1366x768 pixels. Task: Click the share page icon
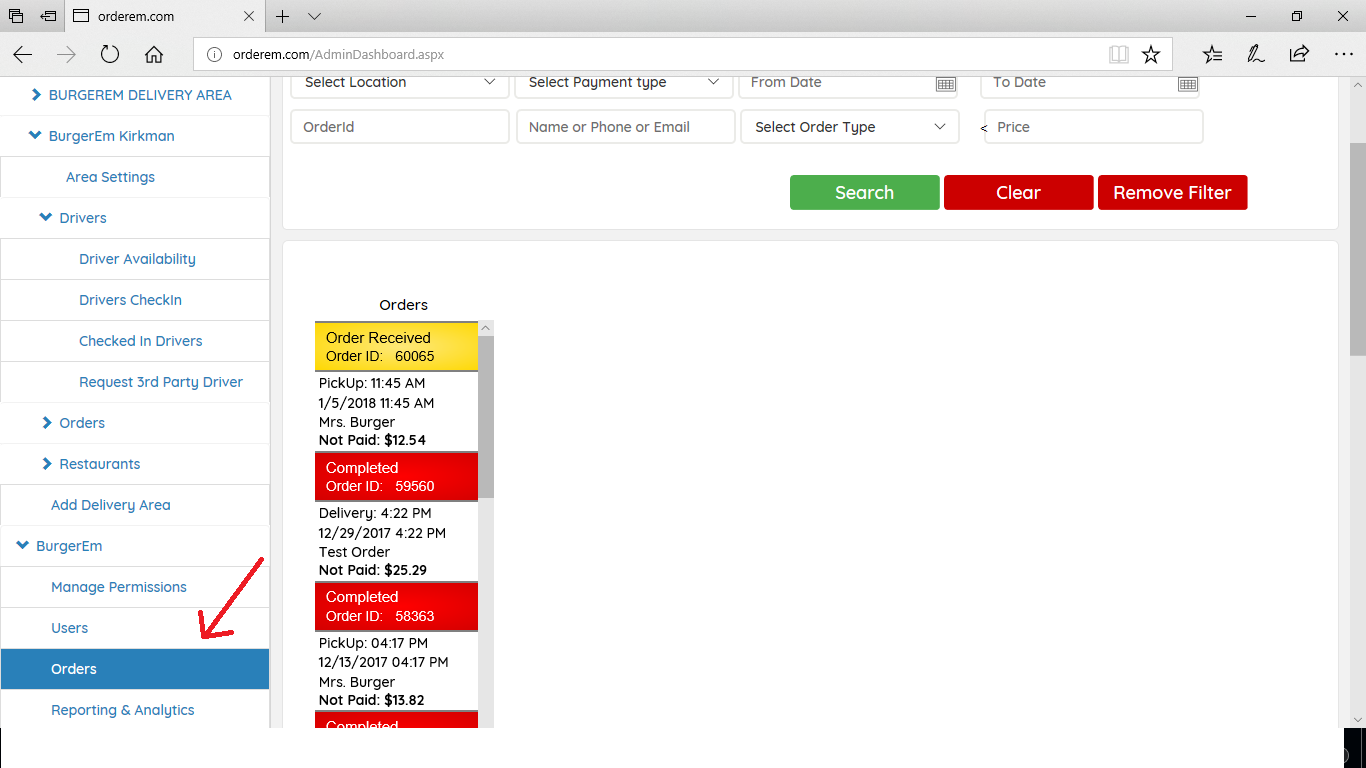1299,55
